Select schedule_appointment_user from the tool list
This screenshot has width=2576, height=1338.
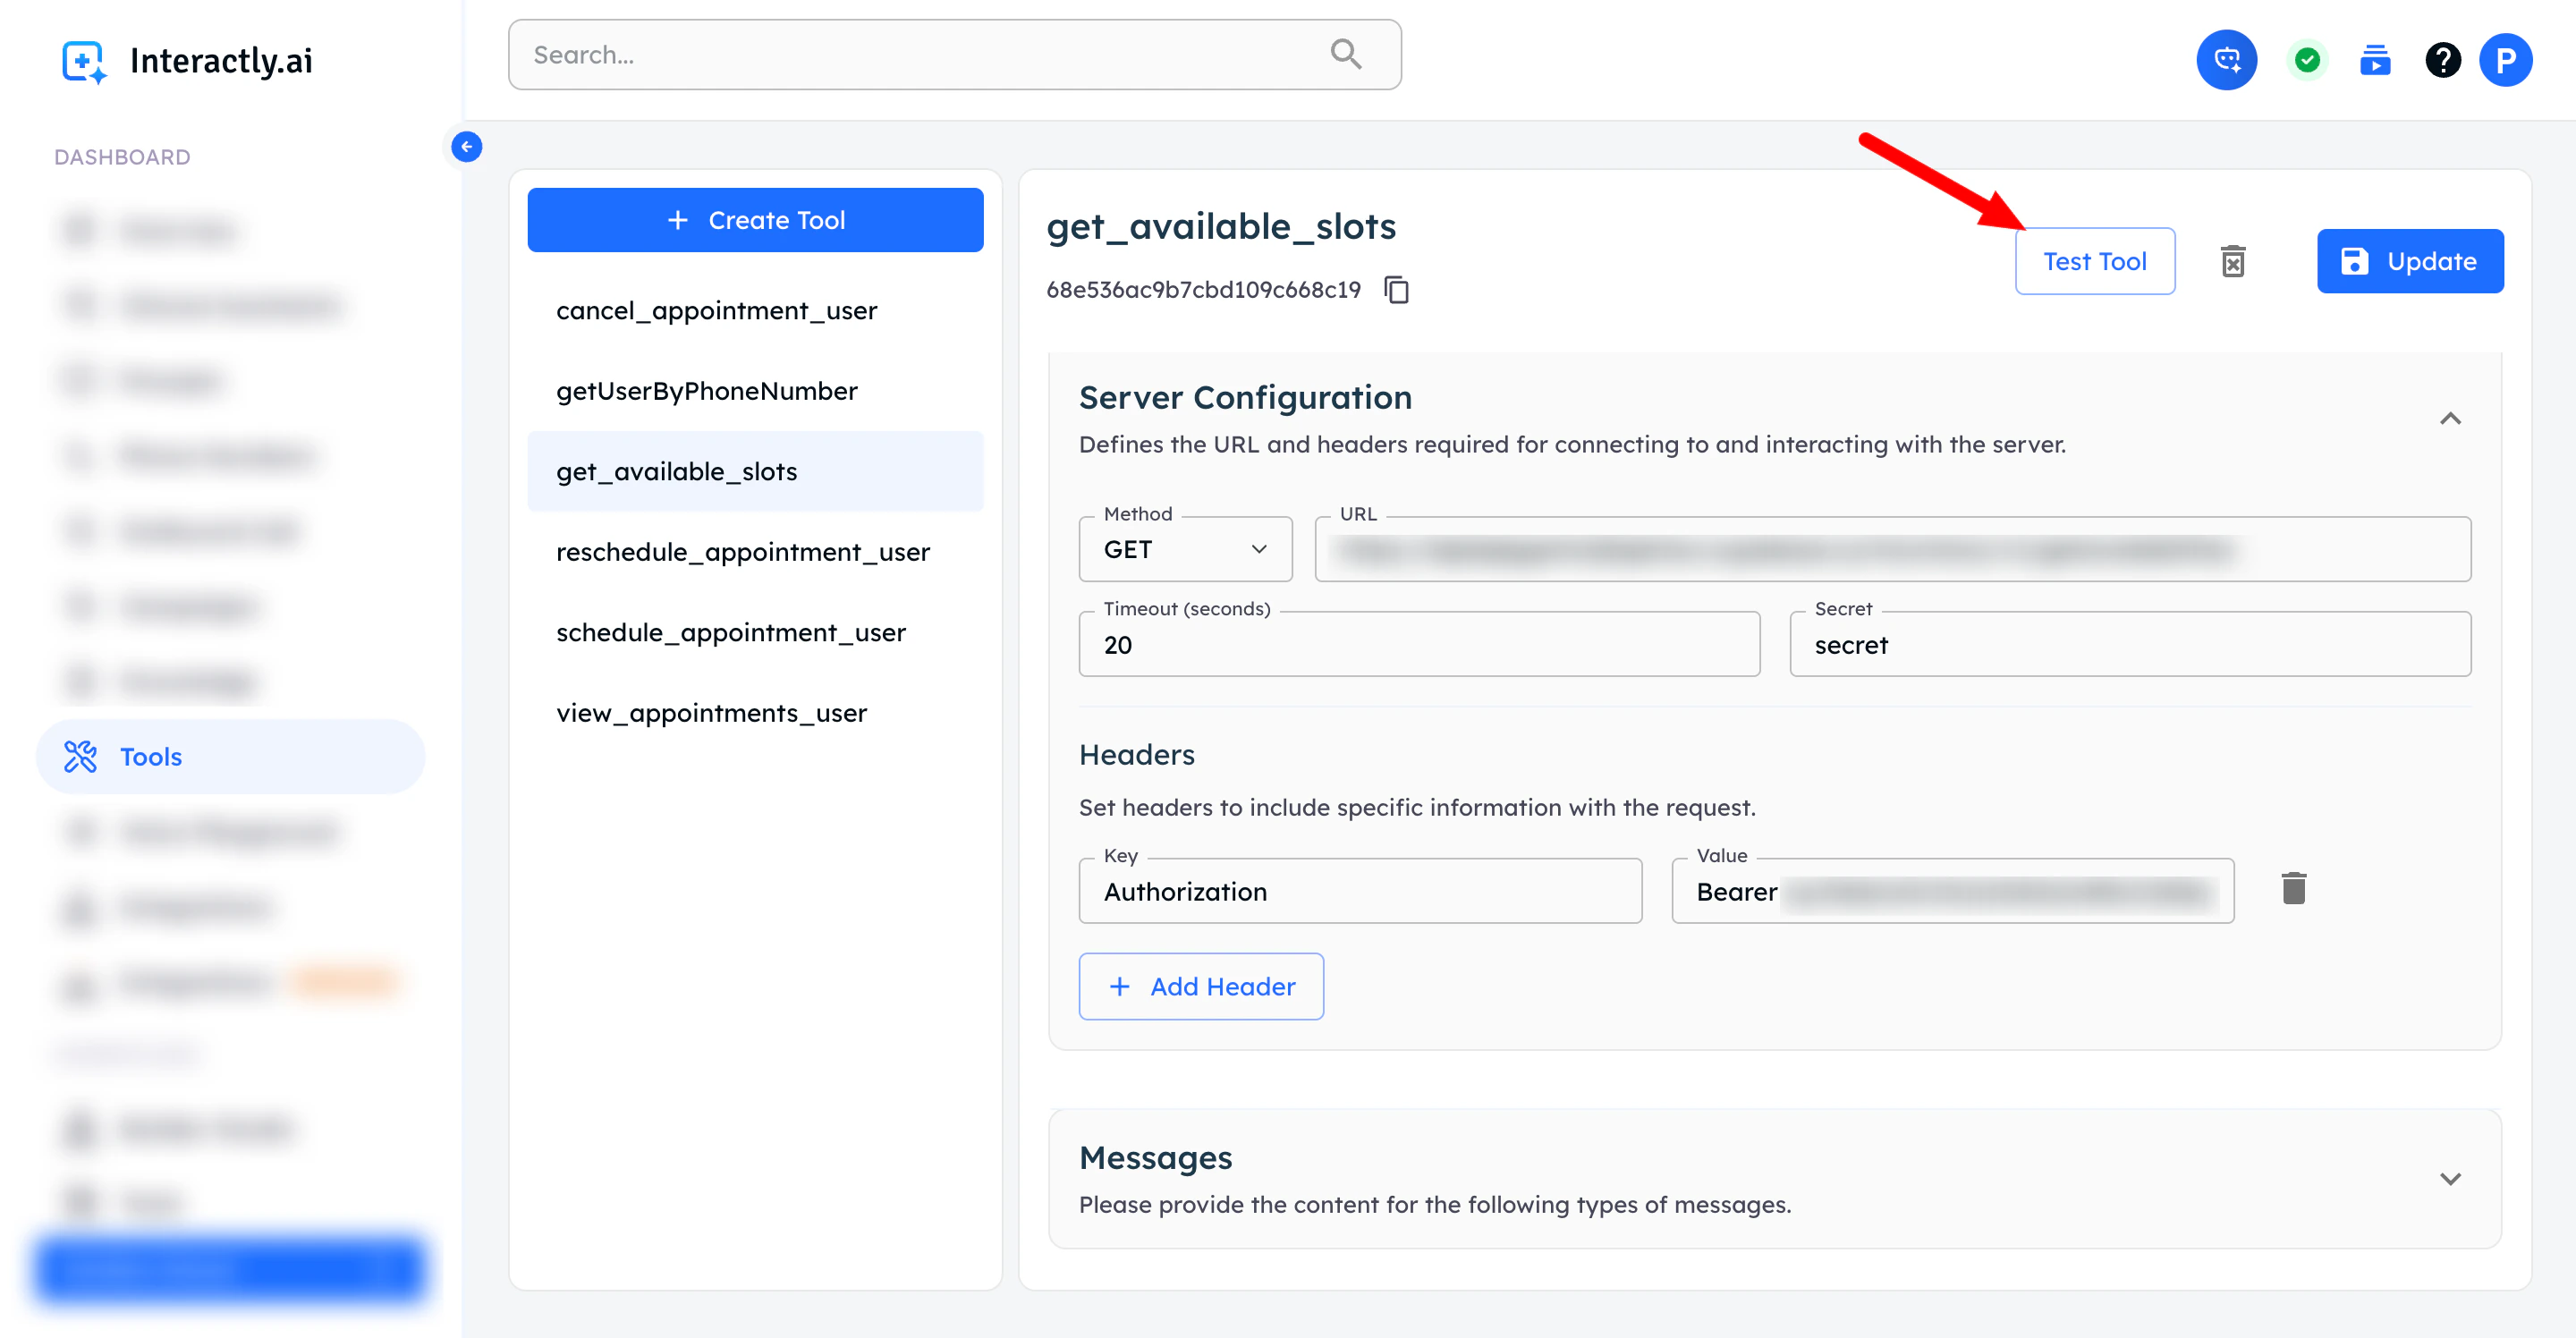731,632
